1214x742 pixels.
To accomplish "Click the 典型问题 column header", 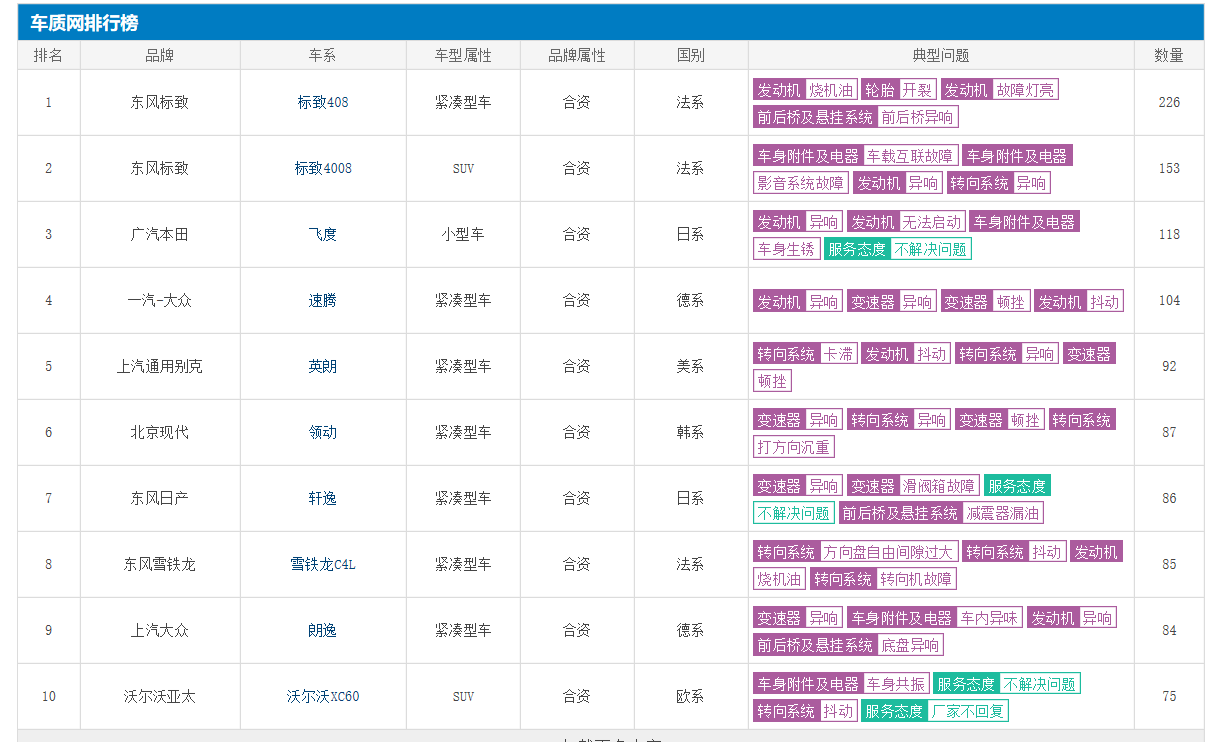I will (x=941, y=55).
